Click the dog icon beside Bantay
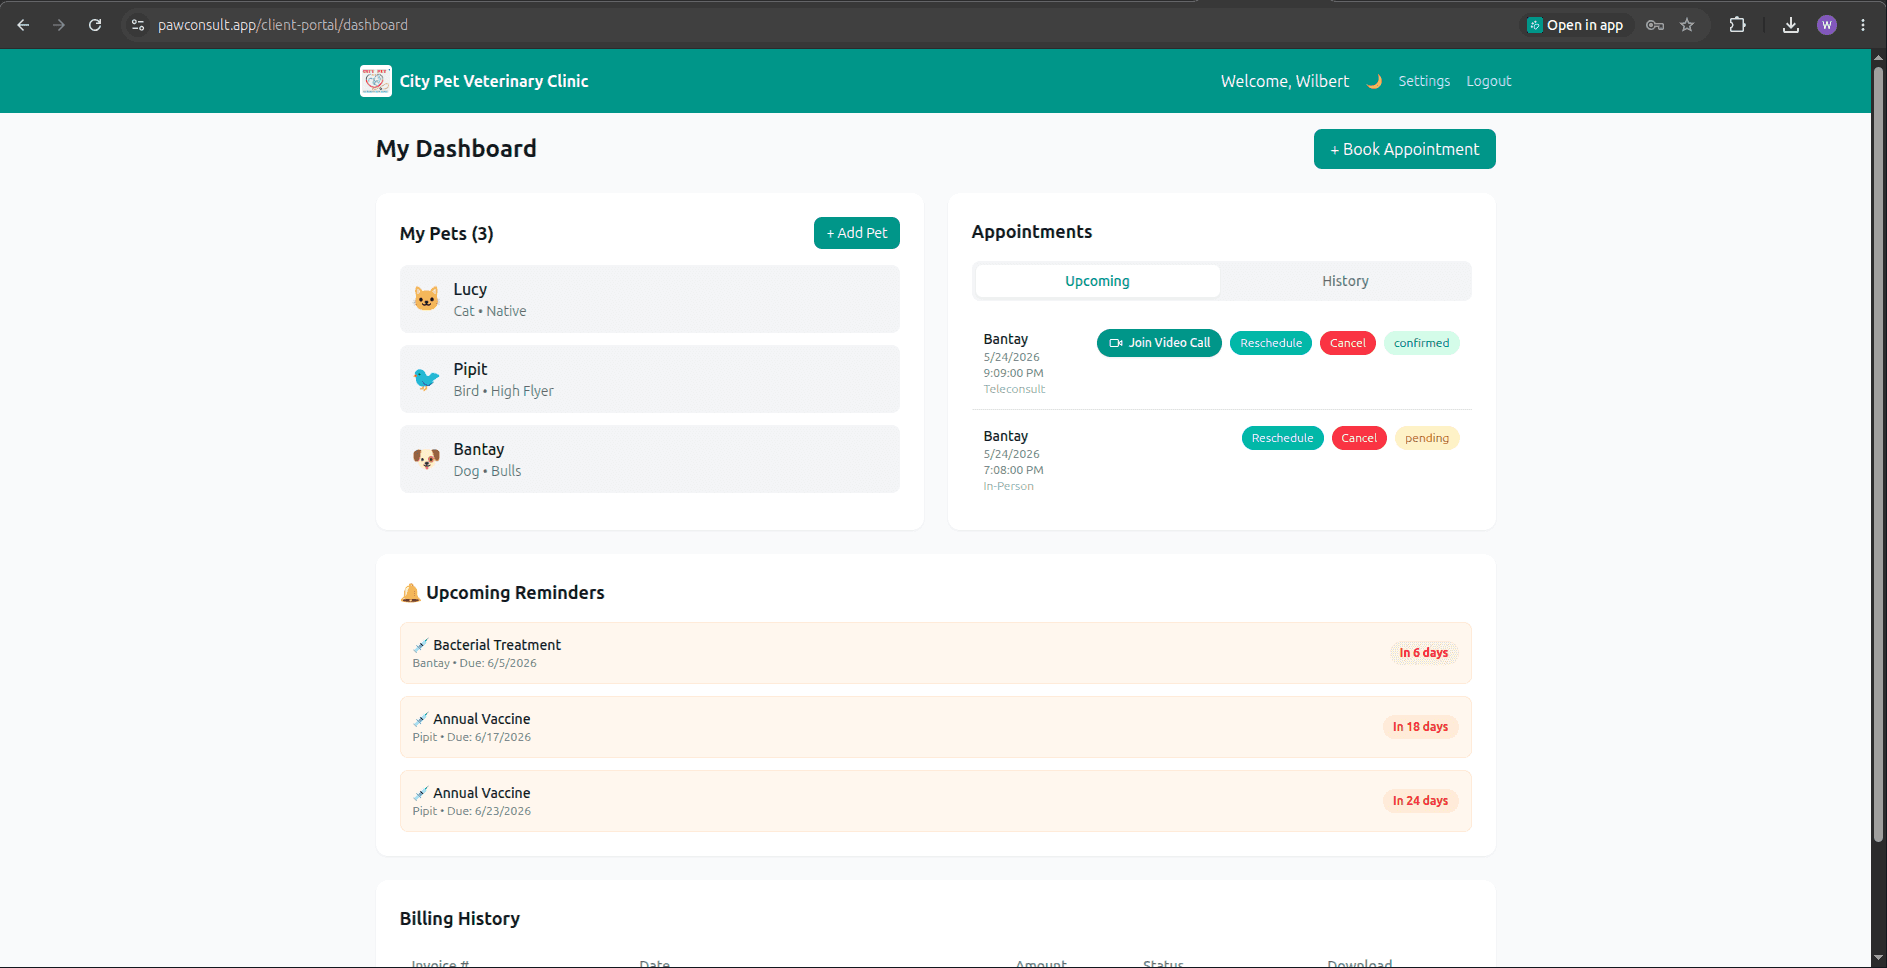 [427, 459]
